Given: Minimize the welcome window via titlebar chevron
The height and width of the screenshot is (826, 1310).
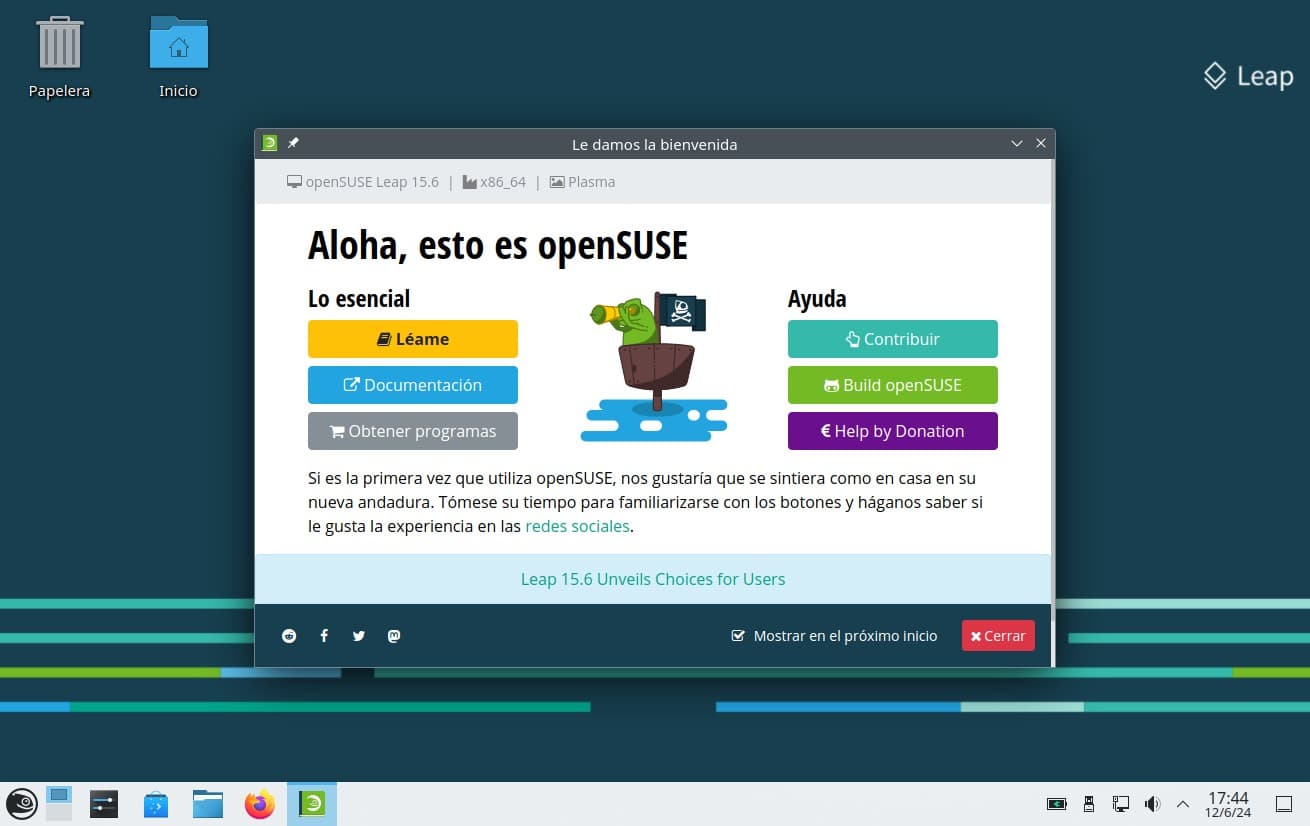Looking at the screenshot, I should [1017, 143].
